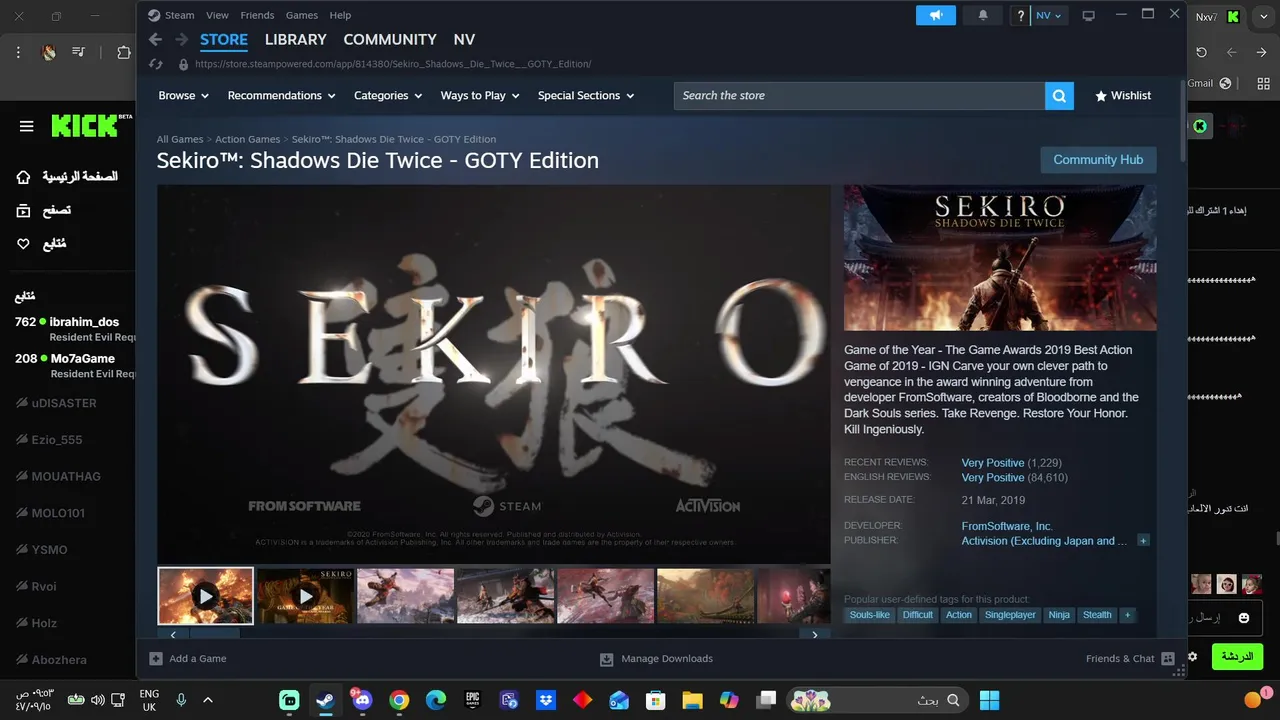Screen dimensions: 1280x720
Task: Reload the Steam store page
Action: pos(155,64)
